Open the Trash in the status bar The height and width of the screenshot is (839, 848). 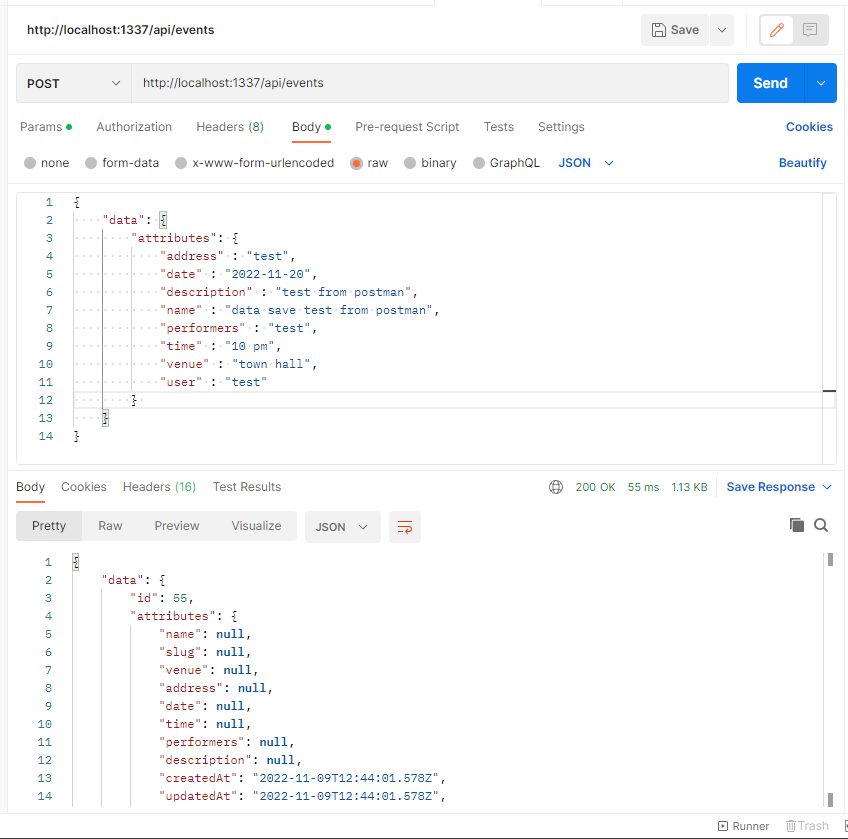807,826
